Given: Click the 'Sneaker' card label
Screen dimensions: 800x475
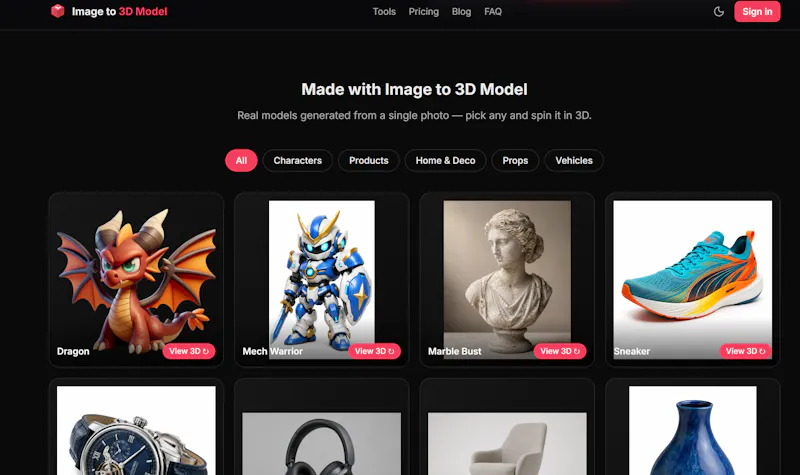Looking at the screenshot, I should pos(632,352).
